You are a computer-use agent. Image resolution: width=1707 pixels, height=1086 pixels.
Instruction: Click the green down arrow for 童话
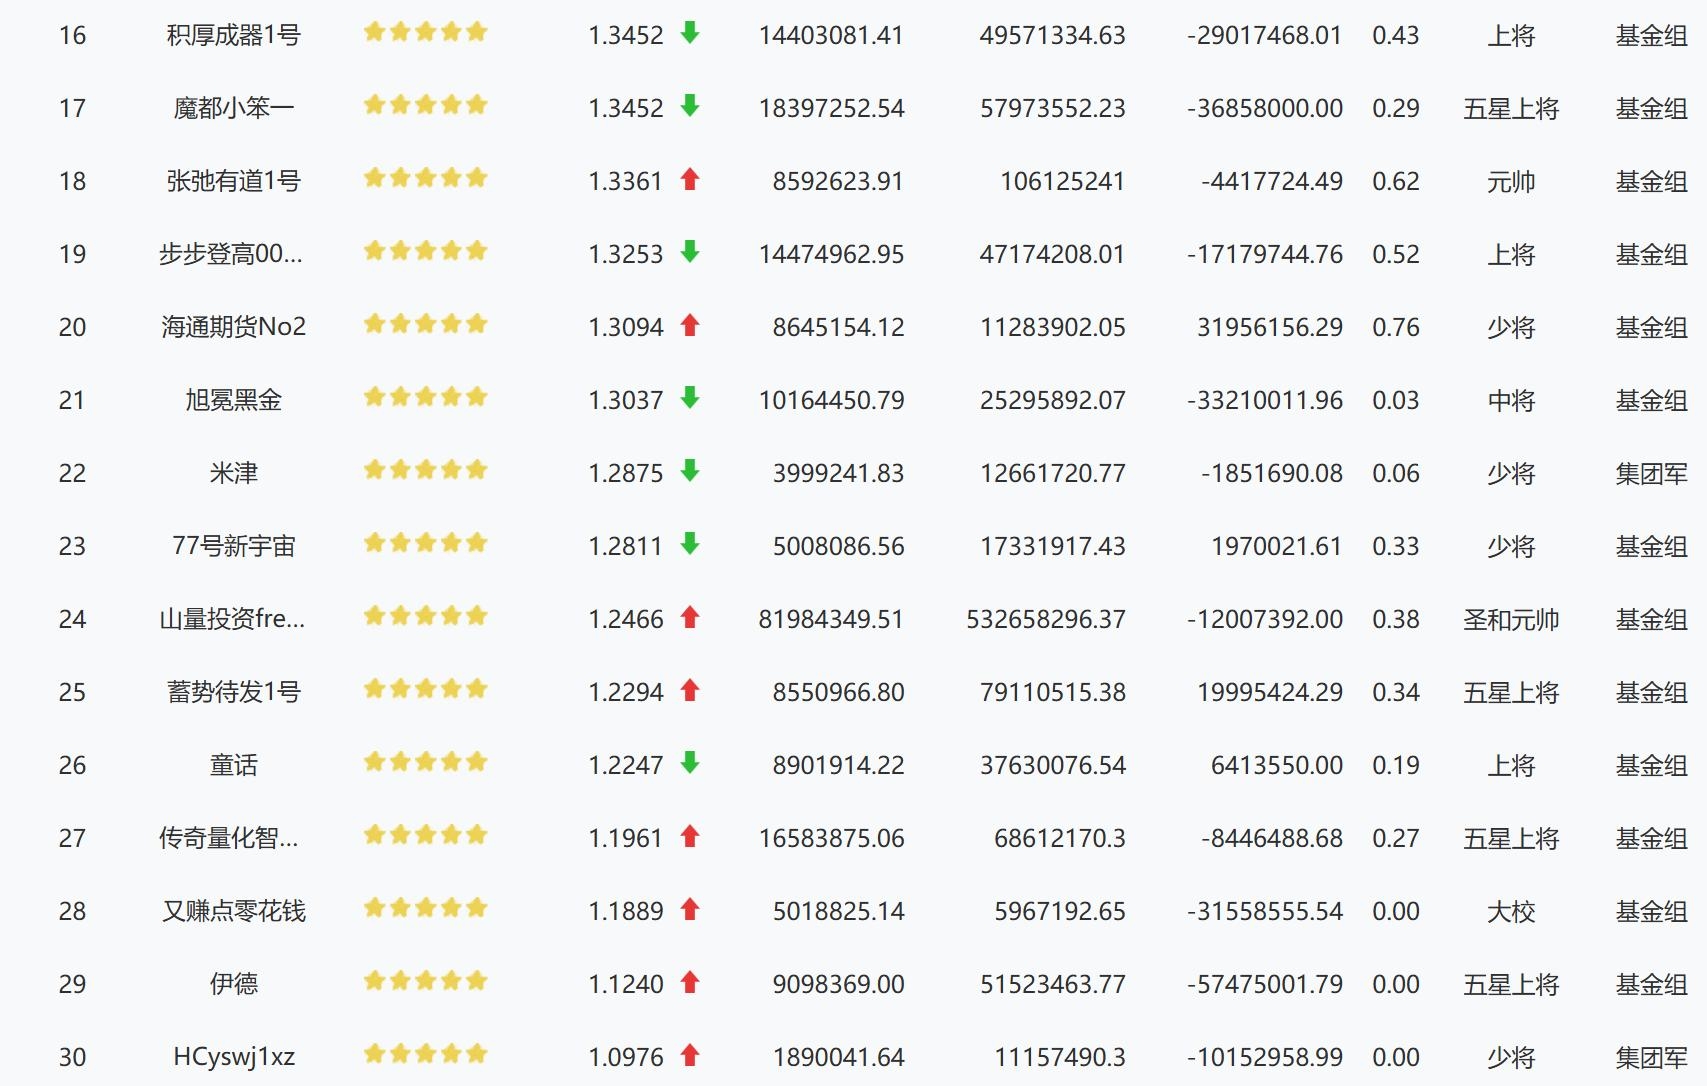pos(689,763)
